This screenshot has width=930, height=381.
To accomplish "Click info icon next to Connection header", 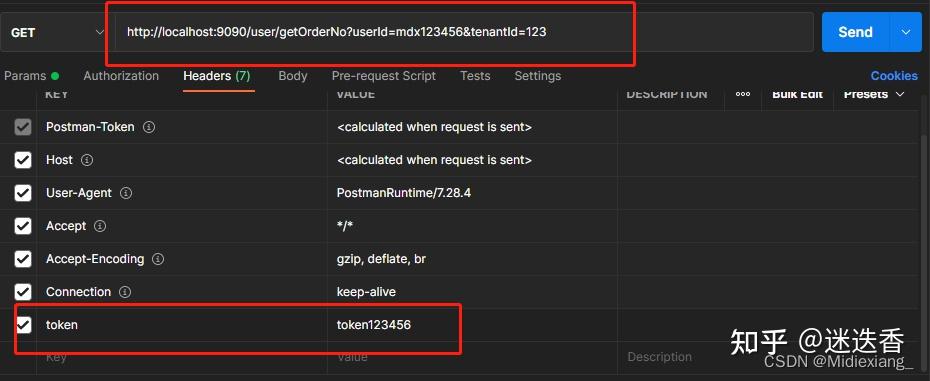I will [x=125, y=292].
